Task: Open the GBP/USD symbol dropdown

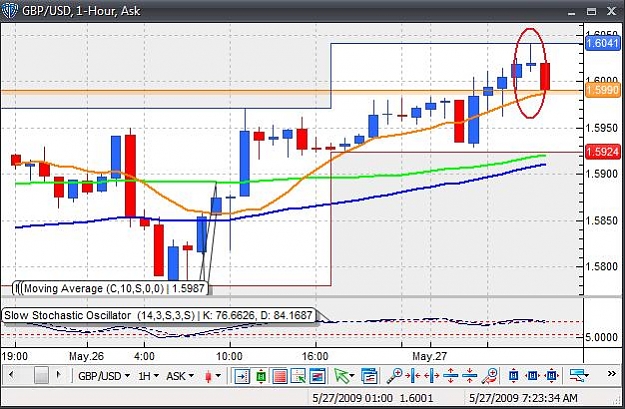Action: coord(104,376)
